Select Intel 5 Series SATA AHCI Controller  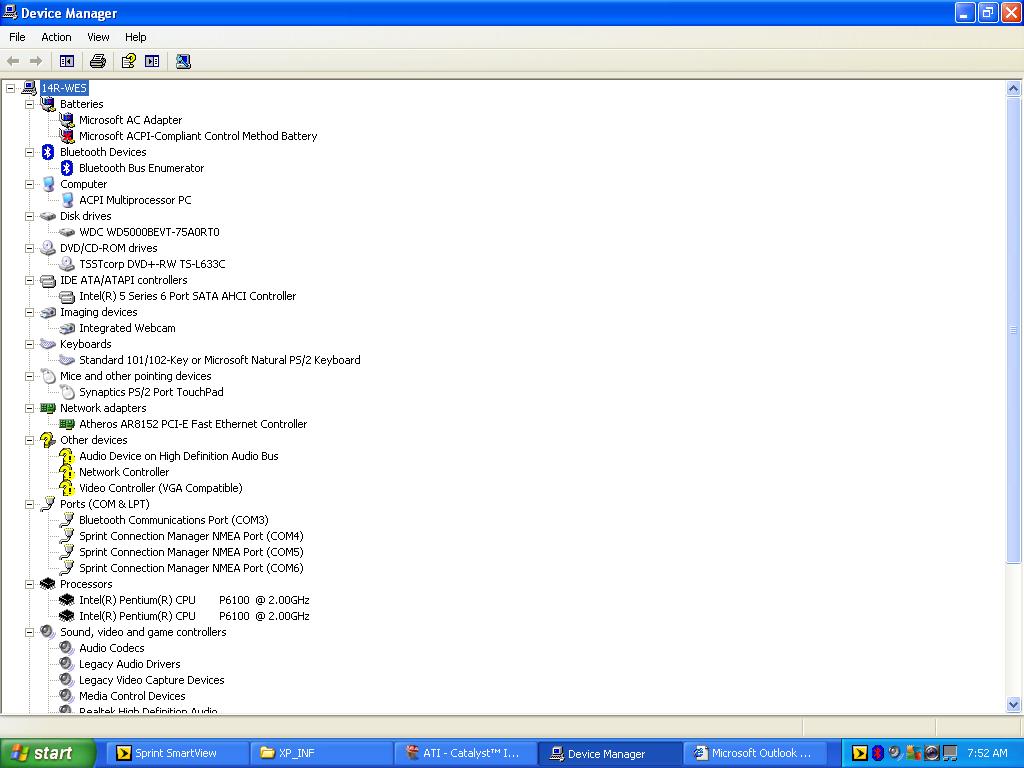click(187, 296)
